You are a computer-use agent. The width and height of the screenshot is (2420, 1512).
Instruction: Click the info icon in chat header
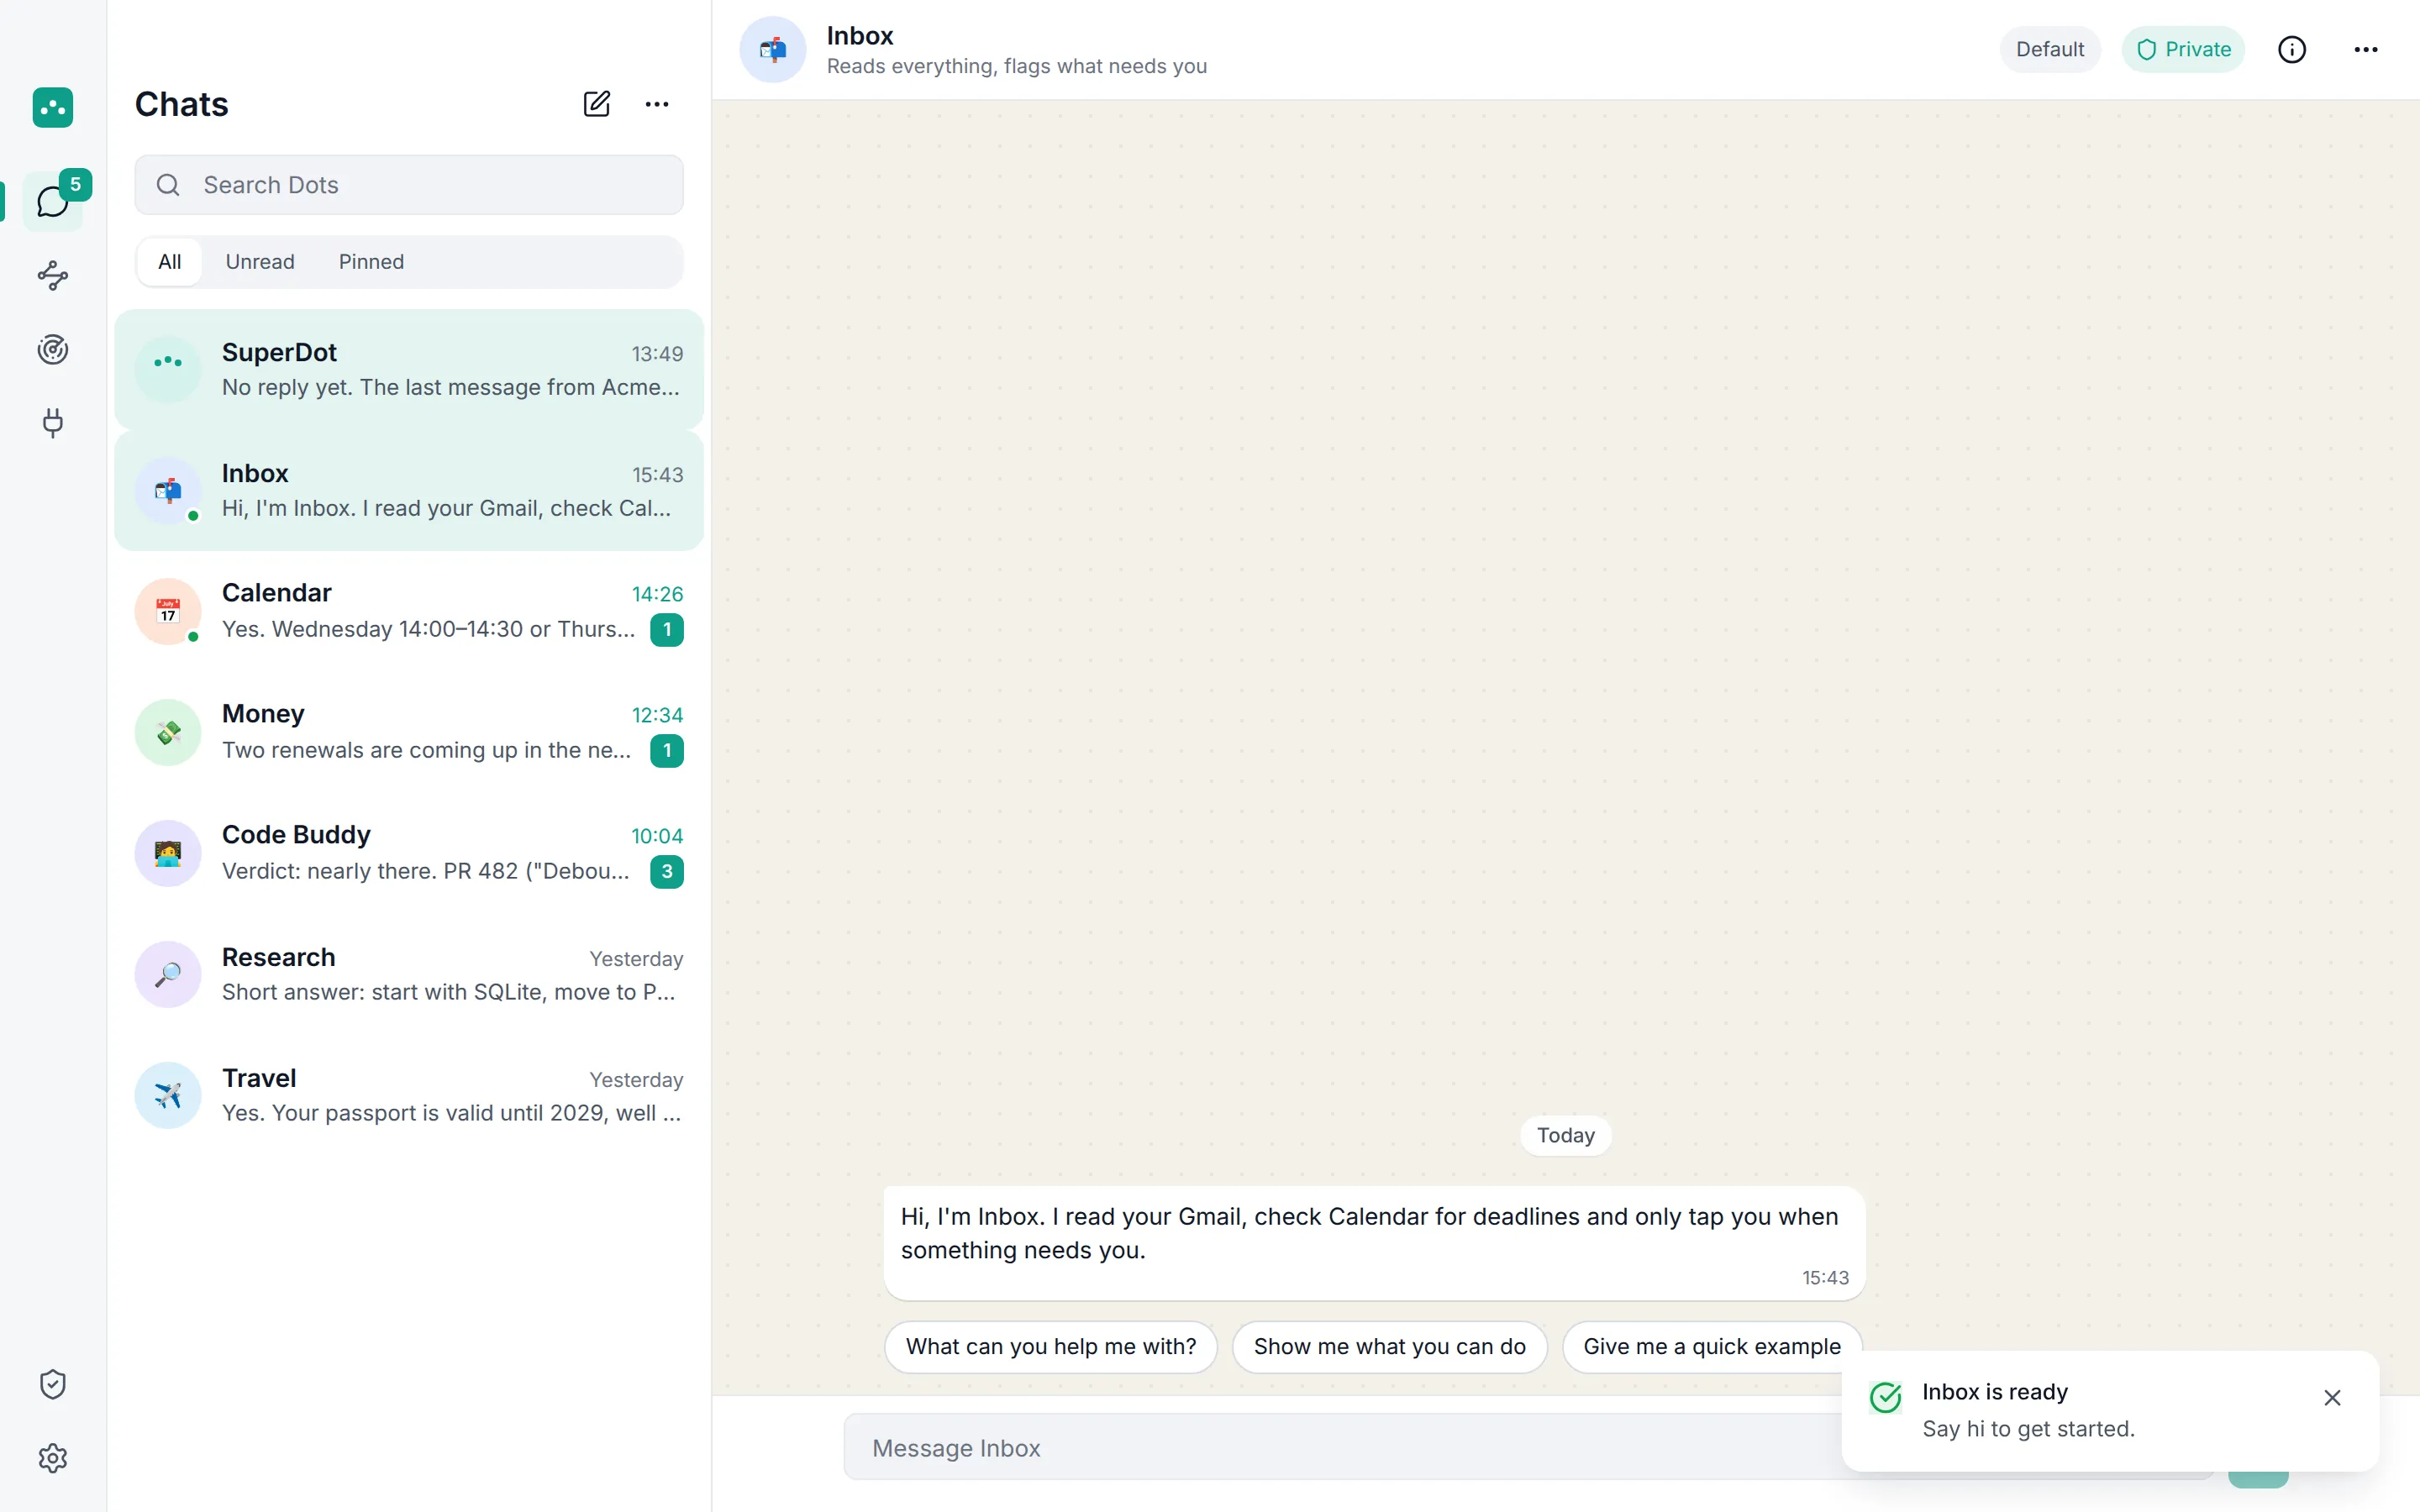tap(2292, 49)
